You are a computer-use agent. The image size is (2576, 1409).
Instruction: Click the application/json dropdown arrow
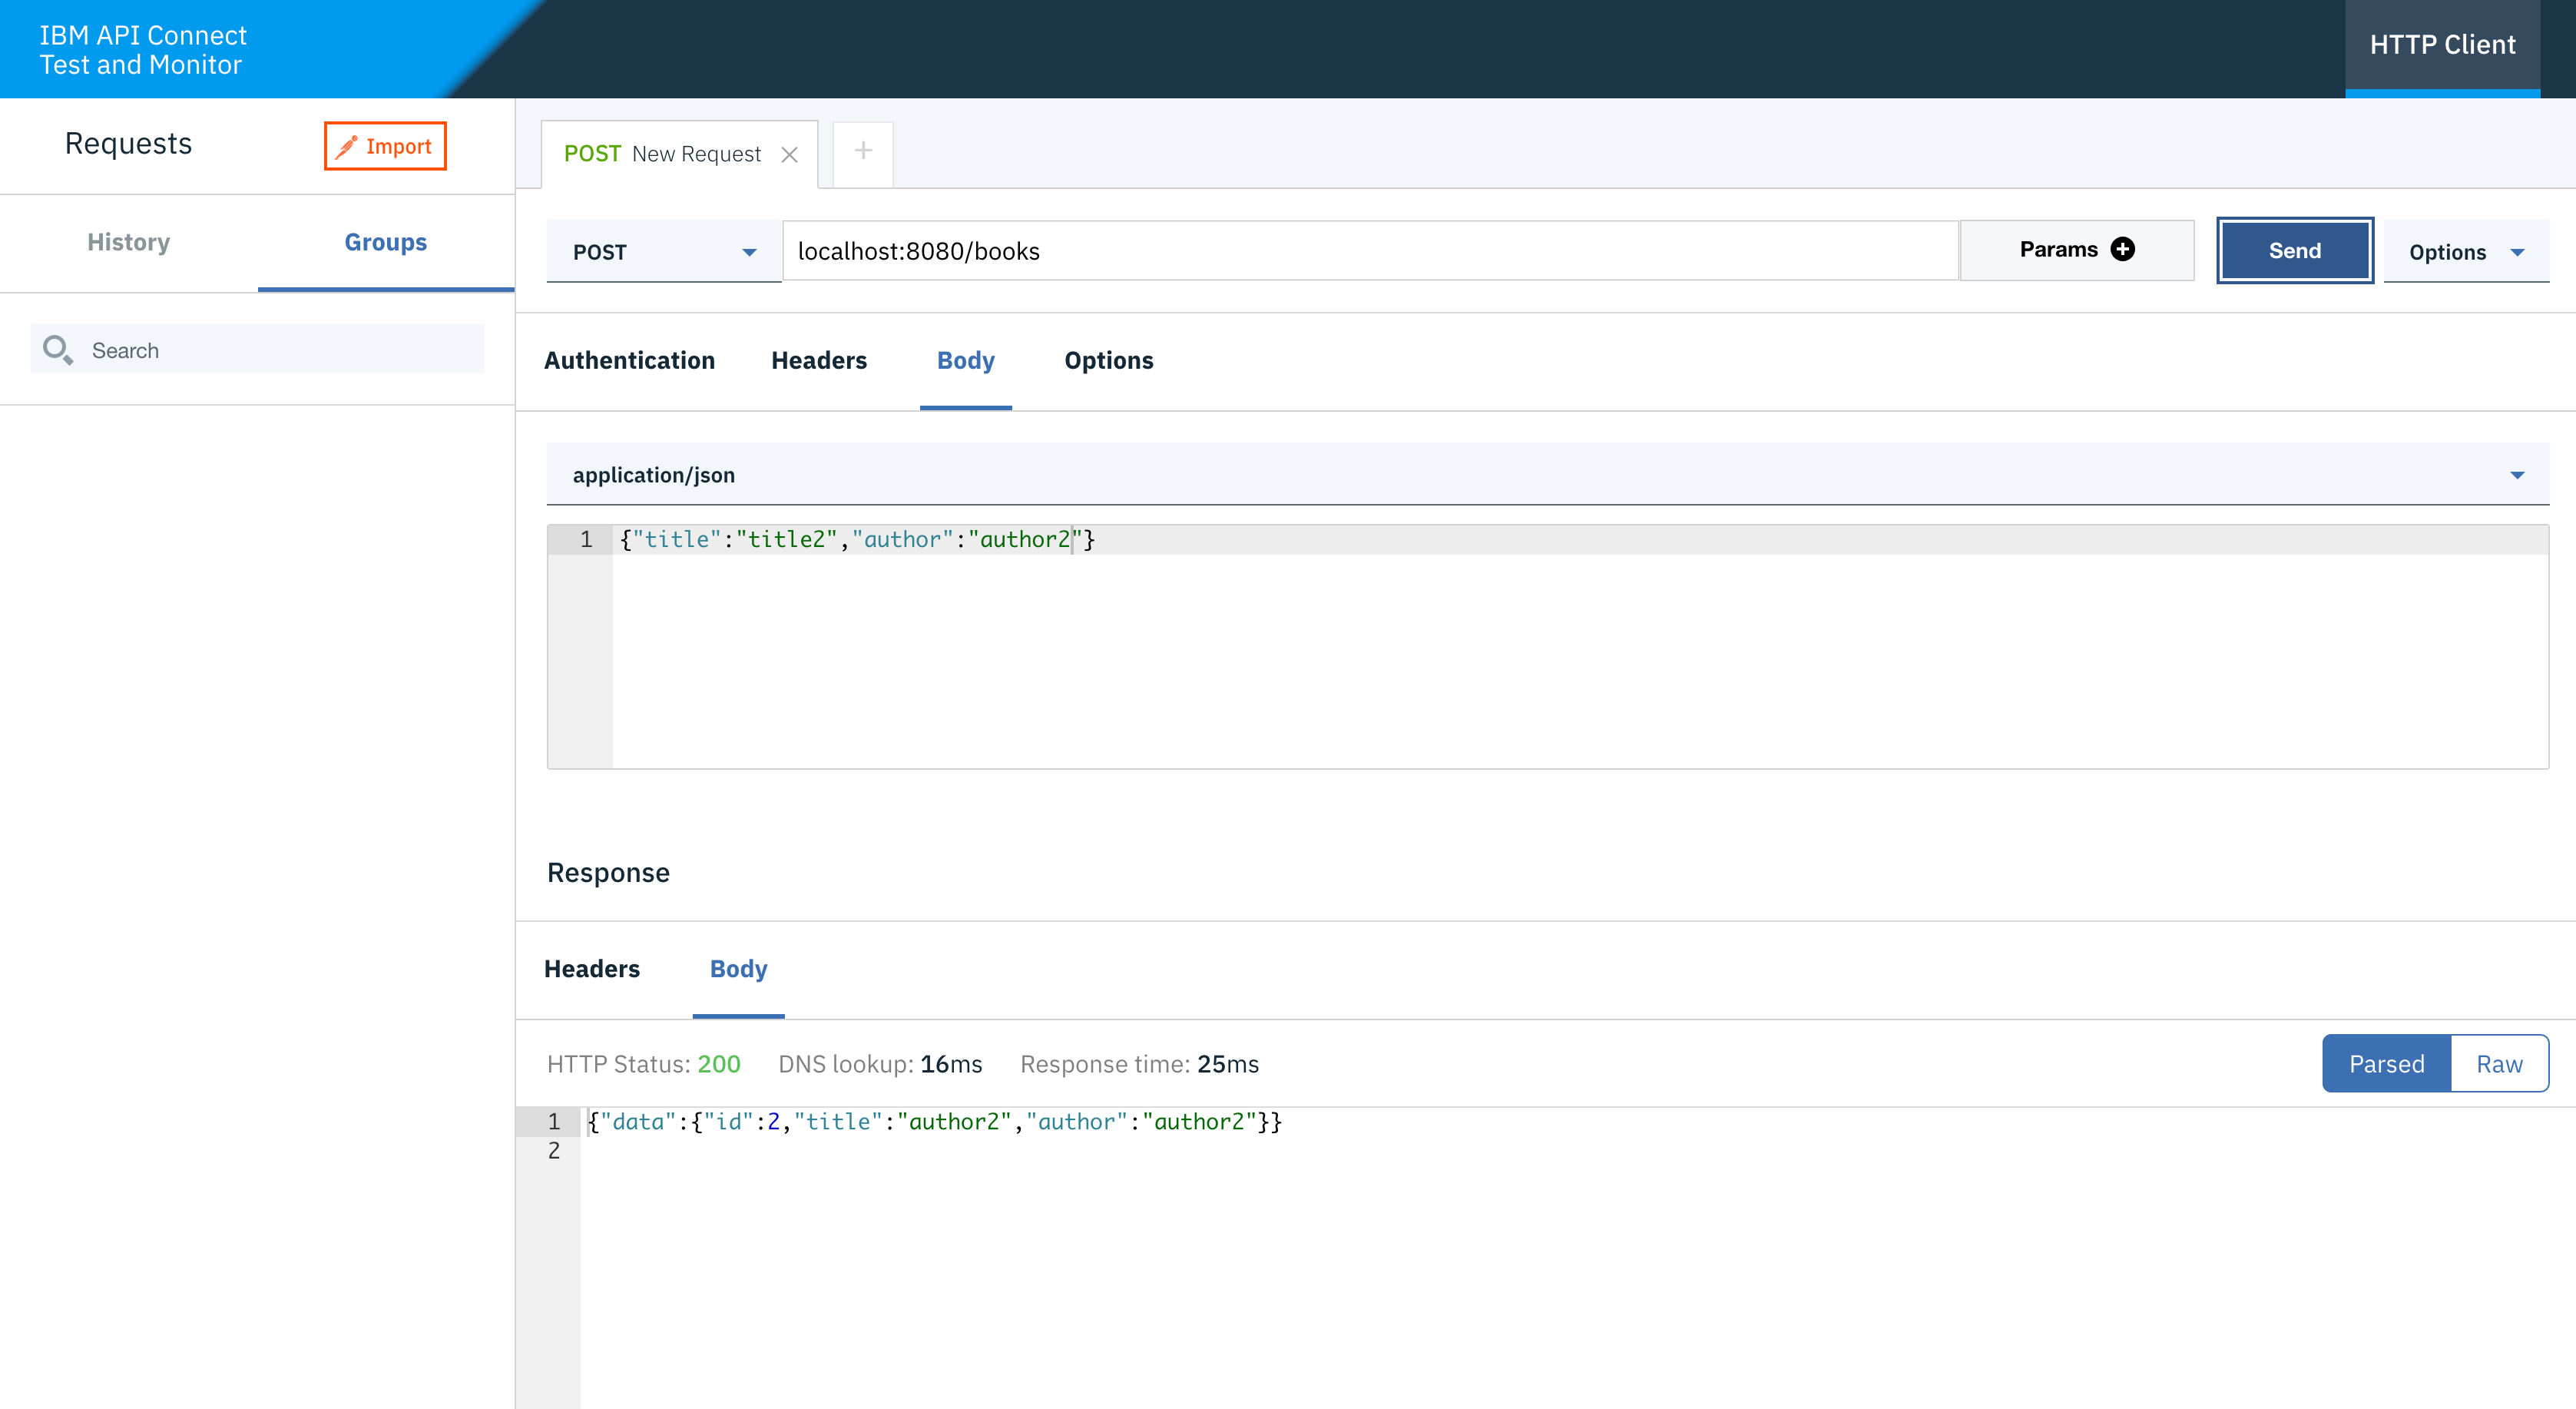click(2516, 475)
